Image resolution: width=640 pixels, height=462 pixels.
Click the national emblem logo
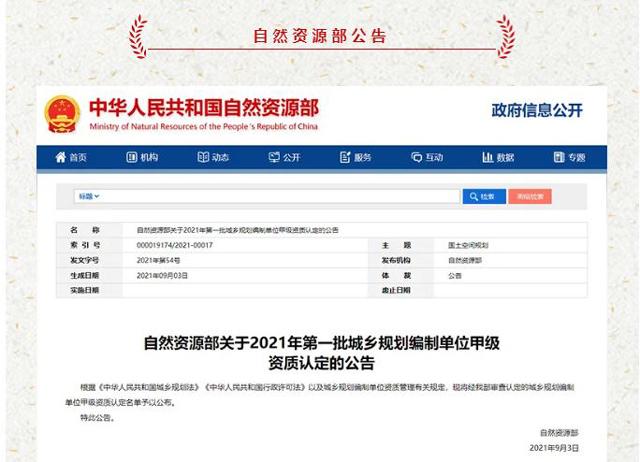[62, 114]
